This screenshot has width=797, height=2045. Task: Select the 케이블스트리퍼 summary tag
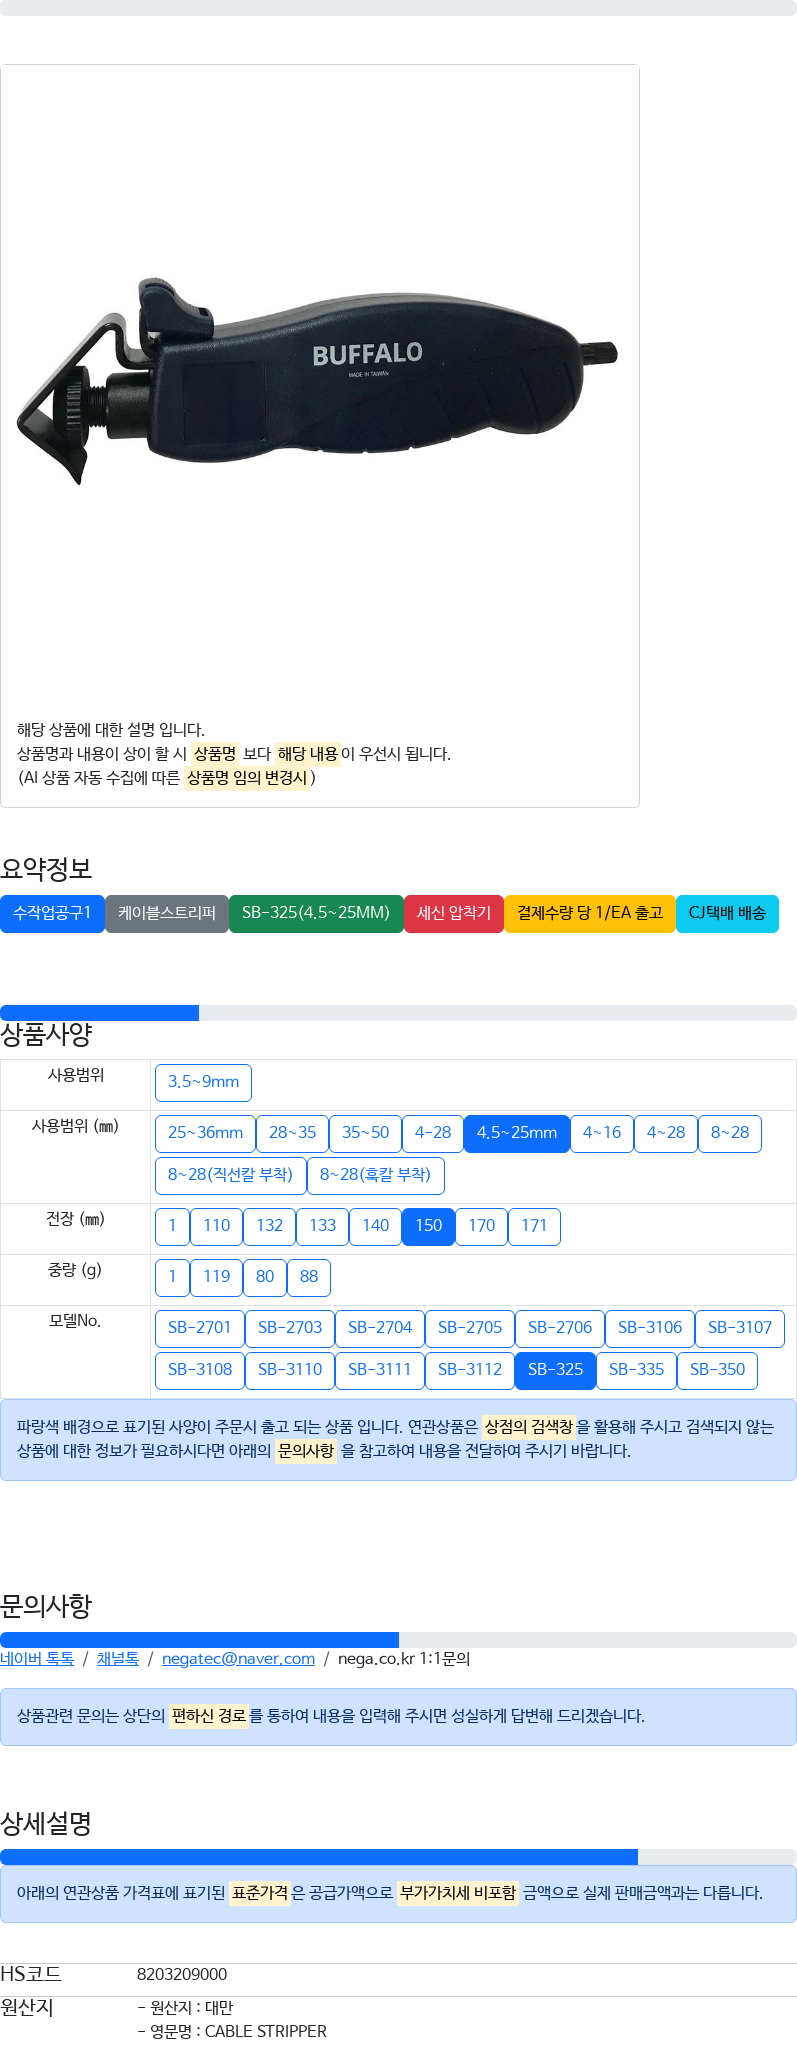point(167,913)
